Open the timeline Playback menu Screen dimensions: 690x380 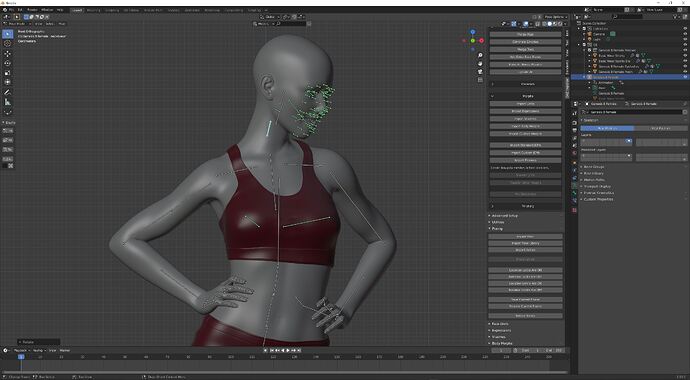point(21,351)
